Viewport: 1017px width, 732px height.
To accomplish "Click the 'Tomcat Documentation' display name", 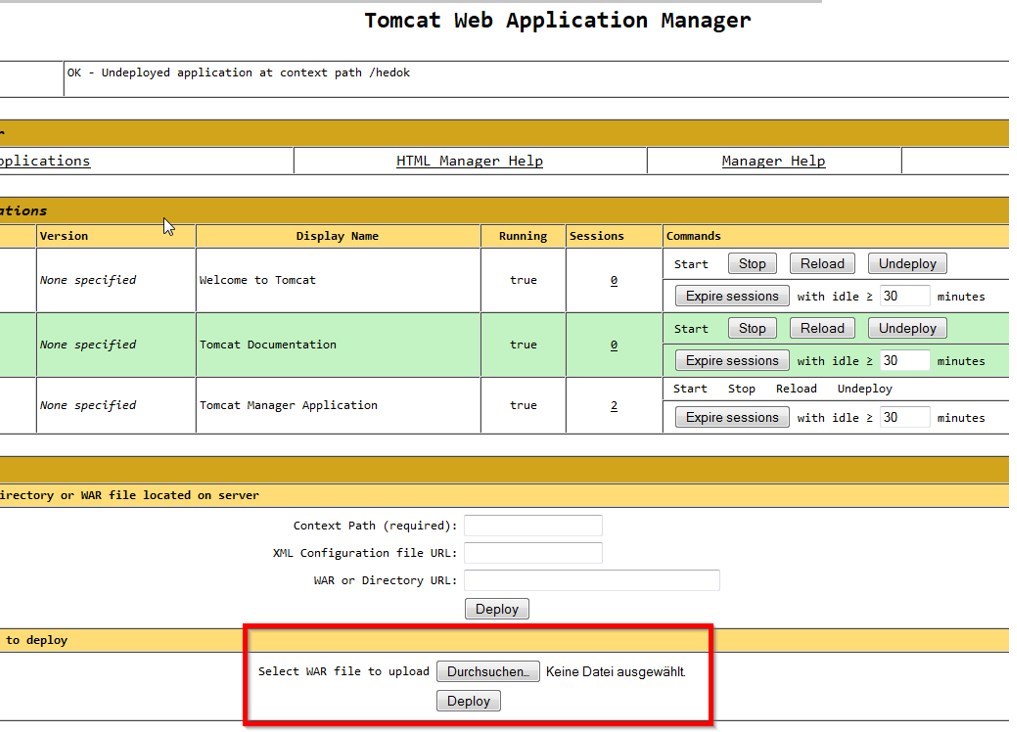I will (x=268, y=345).
